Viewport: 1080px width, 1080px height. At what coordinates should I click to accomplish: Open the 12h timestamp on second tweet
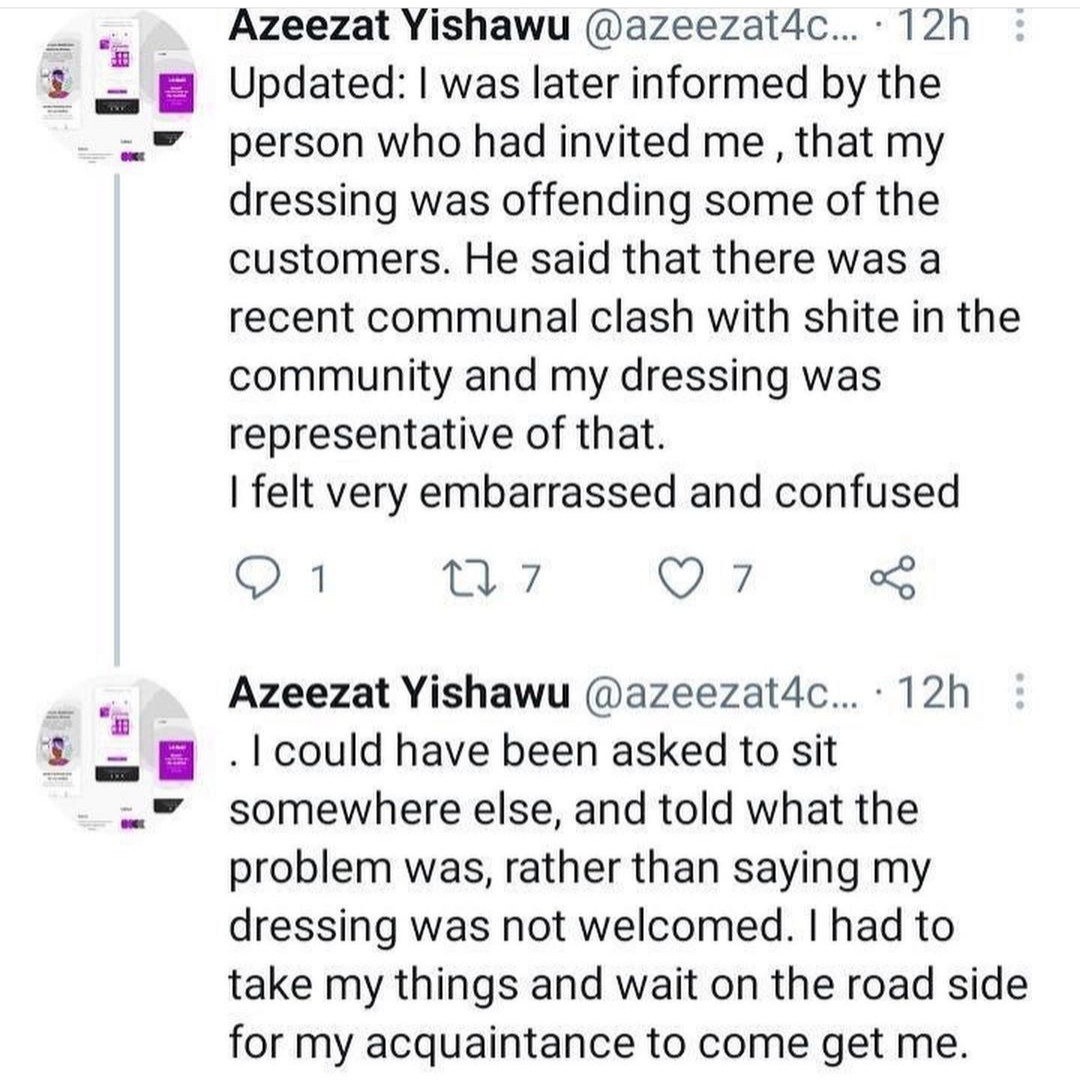tap(934, 692)
